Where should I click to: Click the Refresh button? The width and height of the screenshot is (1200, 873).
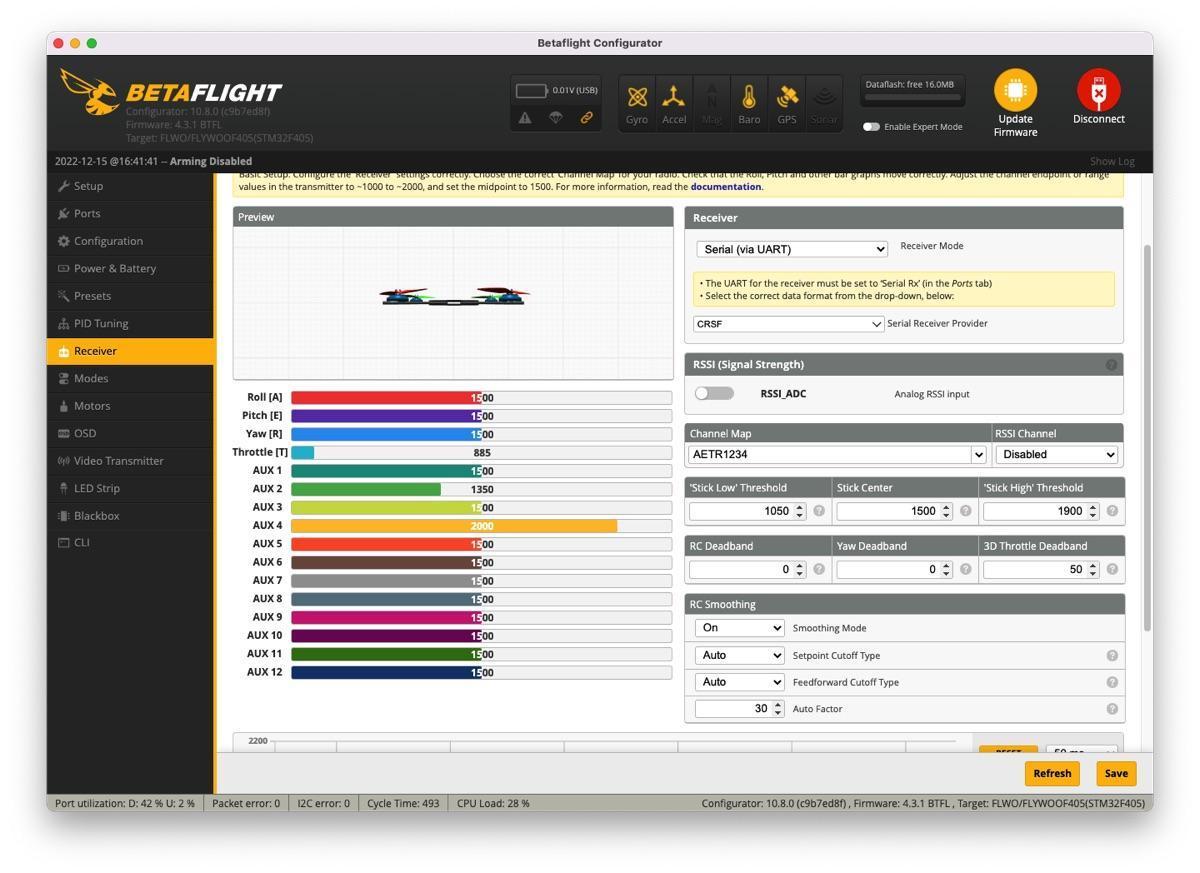coord(1052,773)
